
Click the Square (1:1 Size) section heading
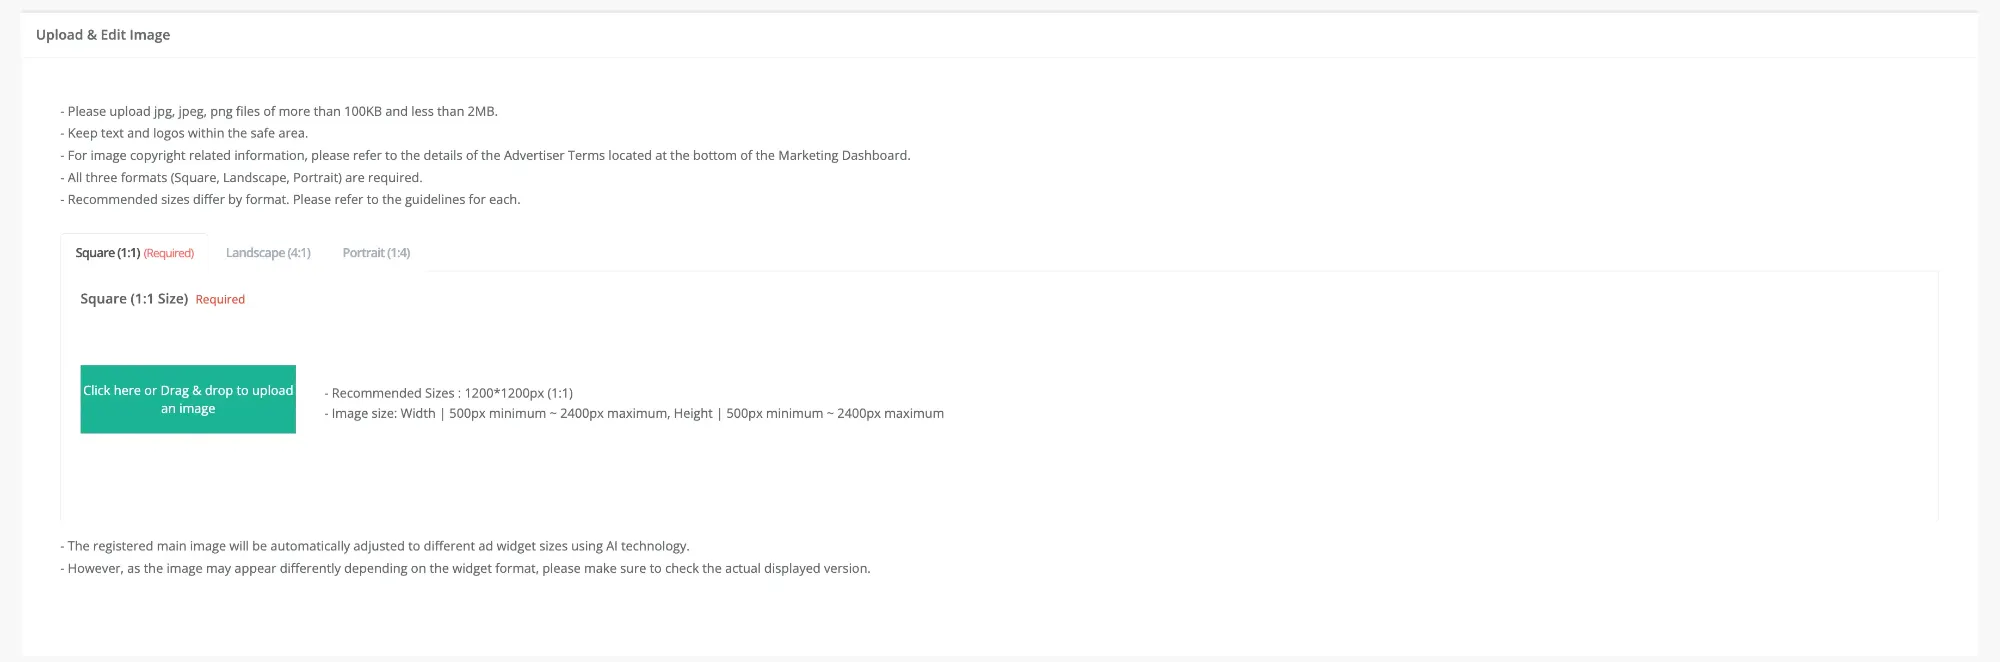(134, 299)
